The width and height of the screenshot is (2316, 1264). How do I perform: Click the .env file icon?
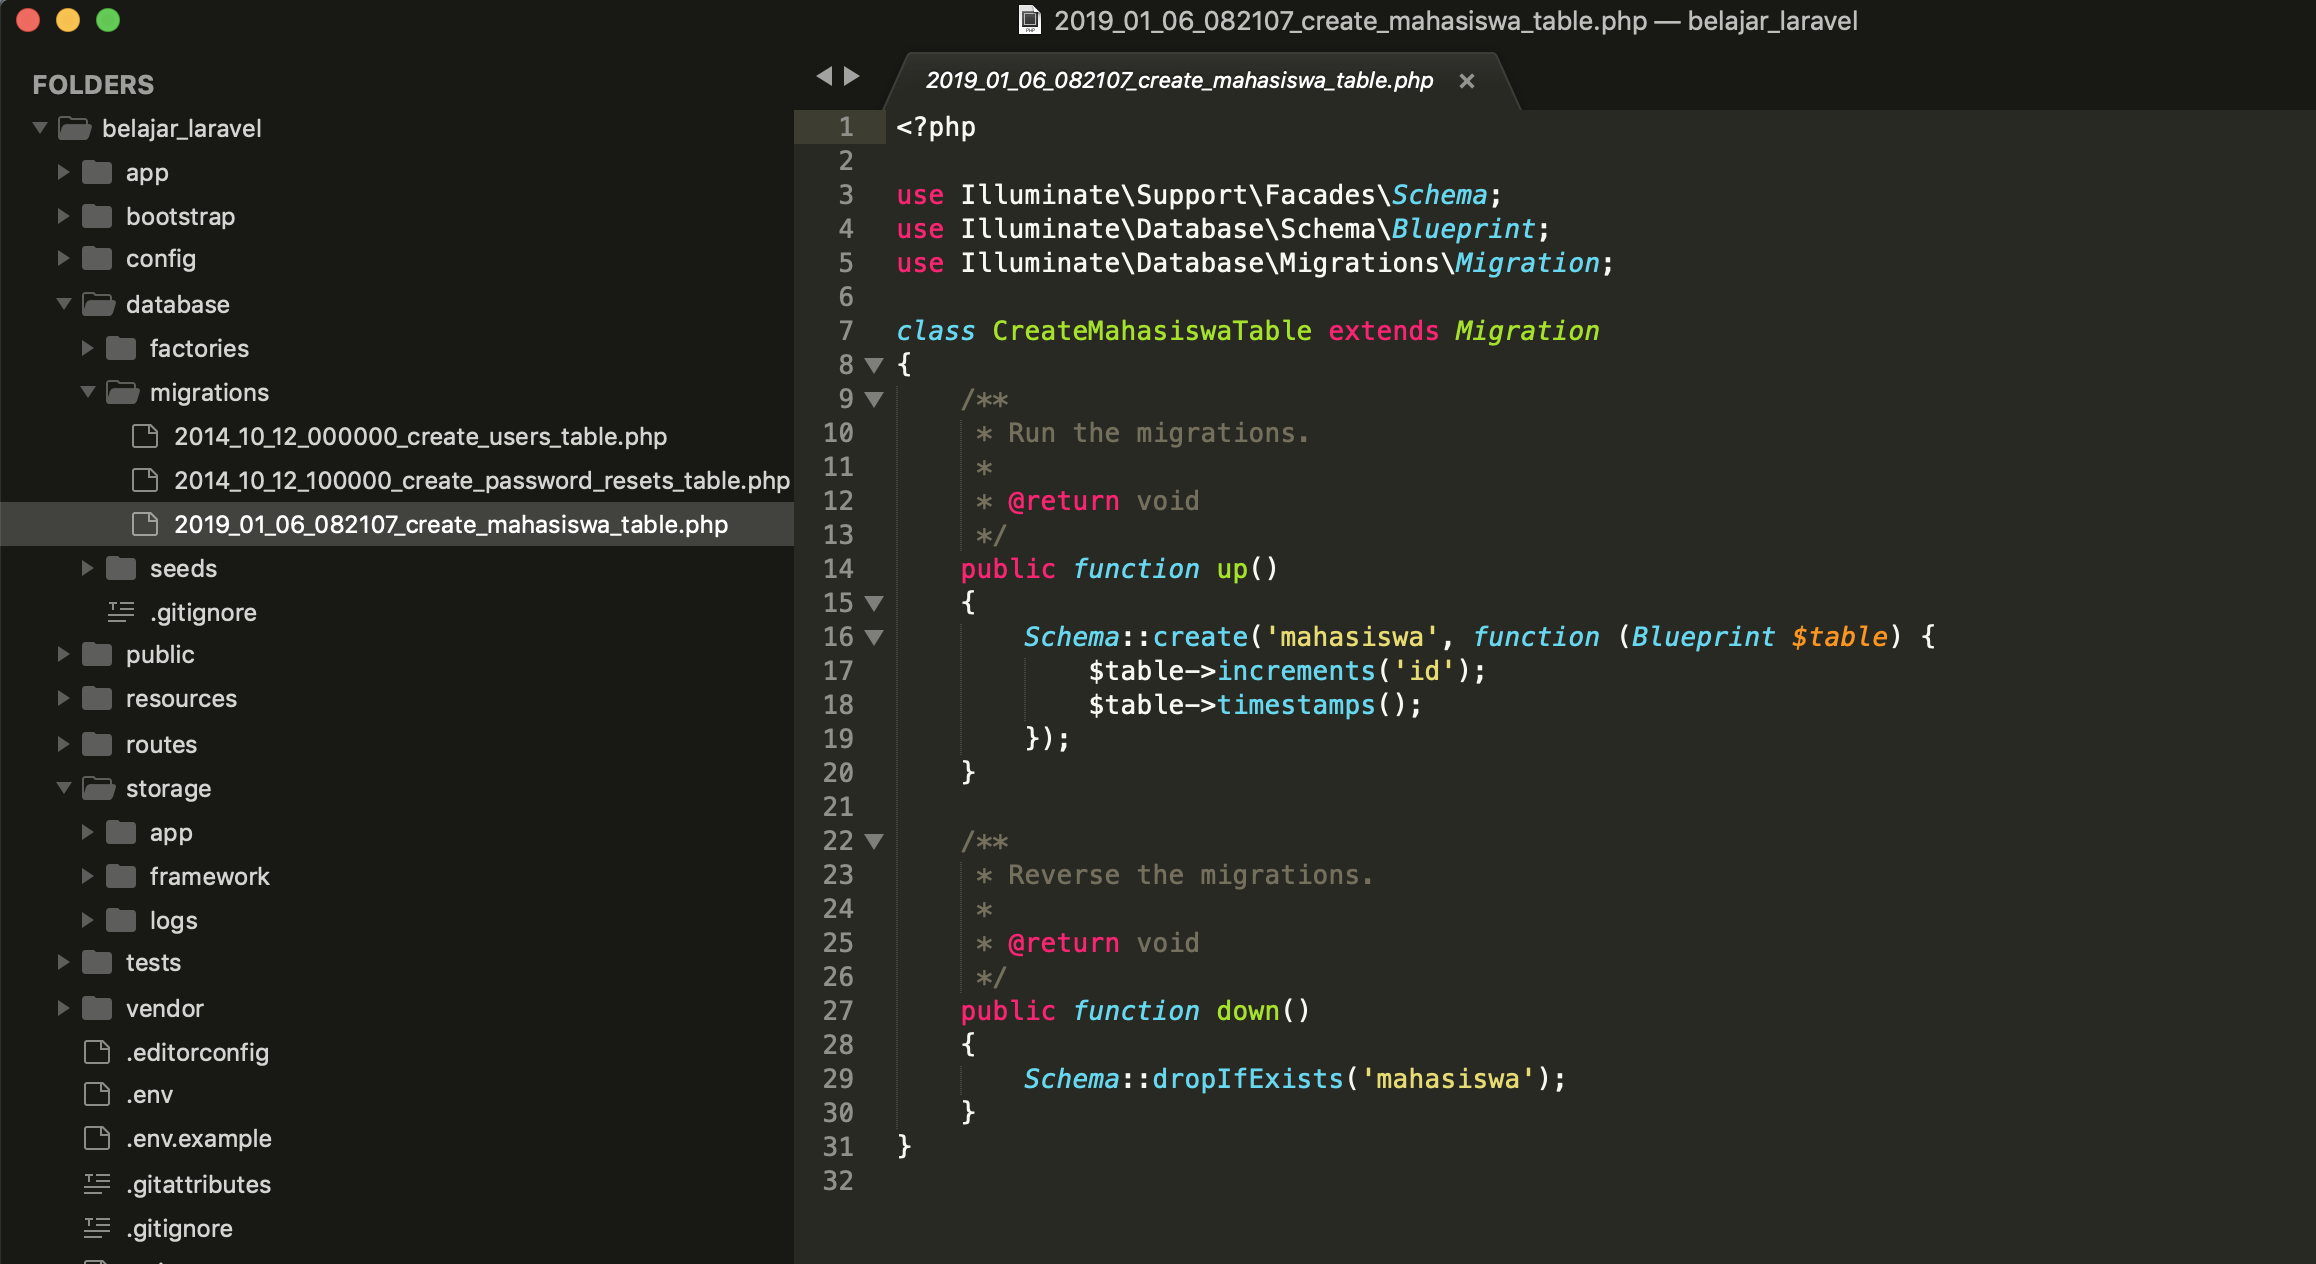pos(97,1094)
